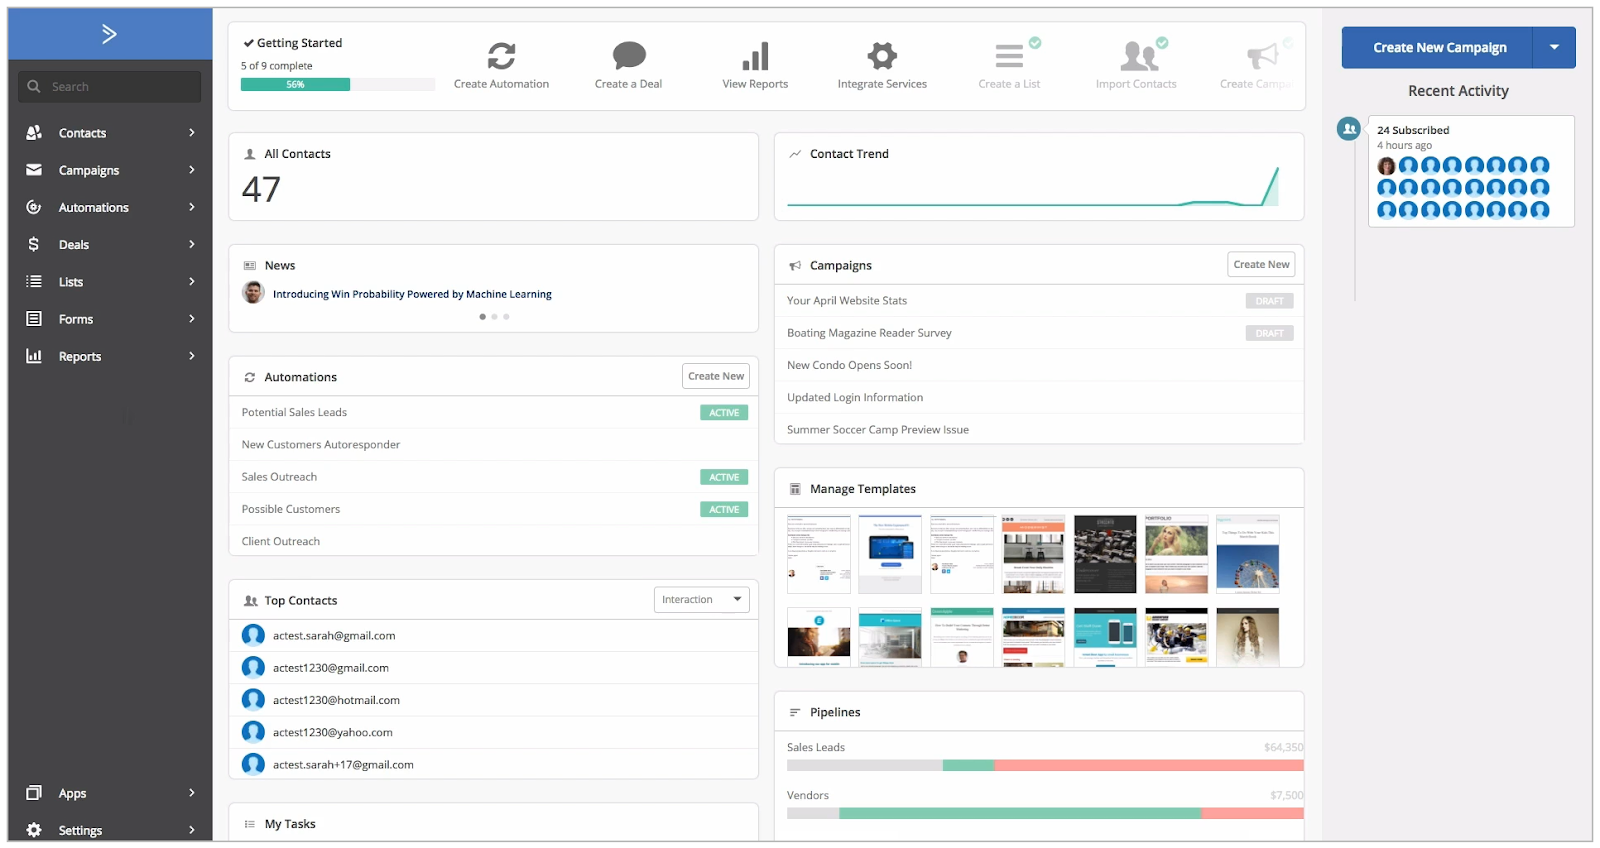Click the Create Automation refresh icon
The image size is (1600, 848).
click(x=501, y=56)
